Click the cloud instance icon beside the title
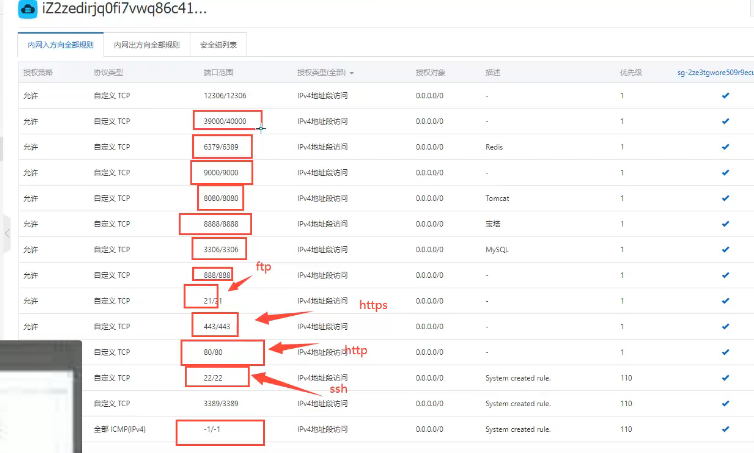The height and width of the screenshot is (453, 754). pos(27,9)
